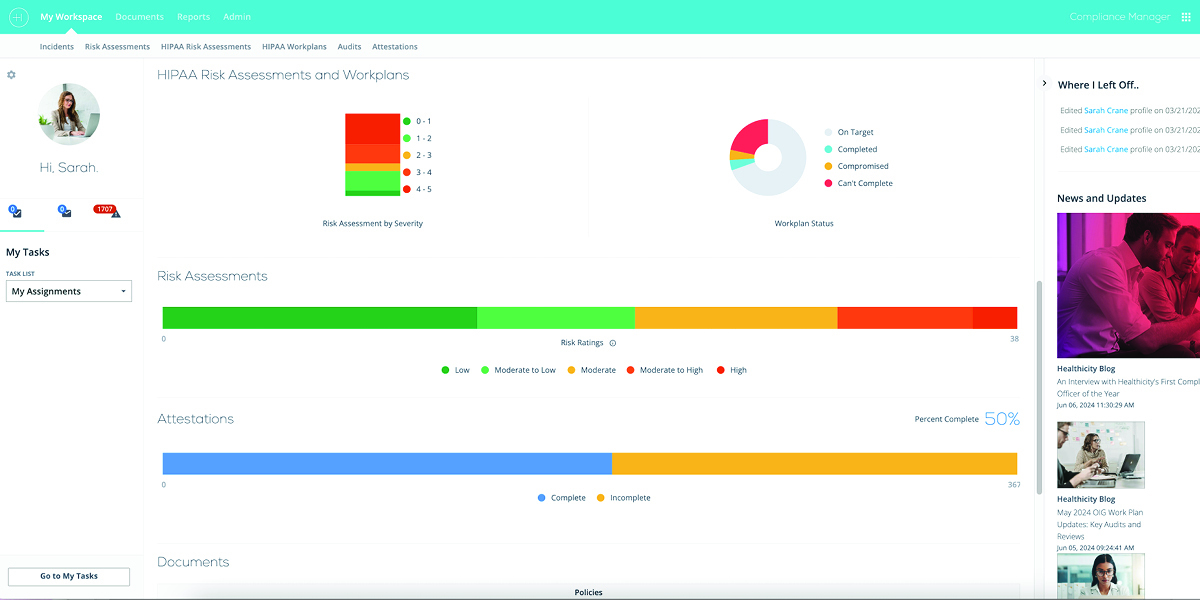Open the apps grid icon beside Compliance Manager
This screenshot has width=1200, height=600.
(x=1185, y=17)
